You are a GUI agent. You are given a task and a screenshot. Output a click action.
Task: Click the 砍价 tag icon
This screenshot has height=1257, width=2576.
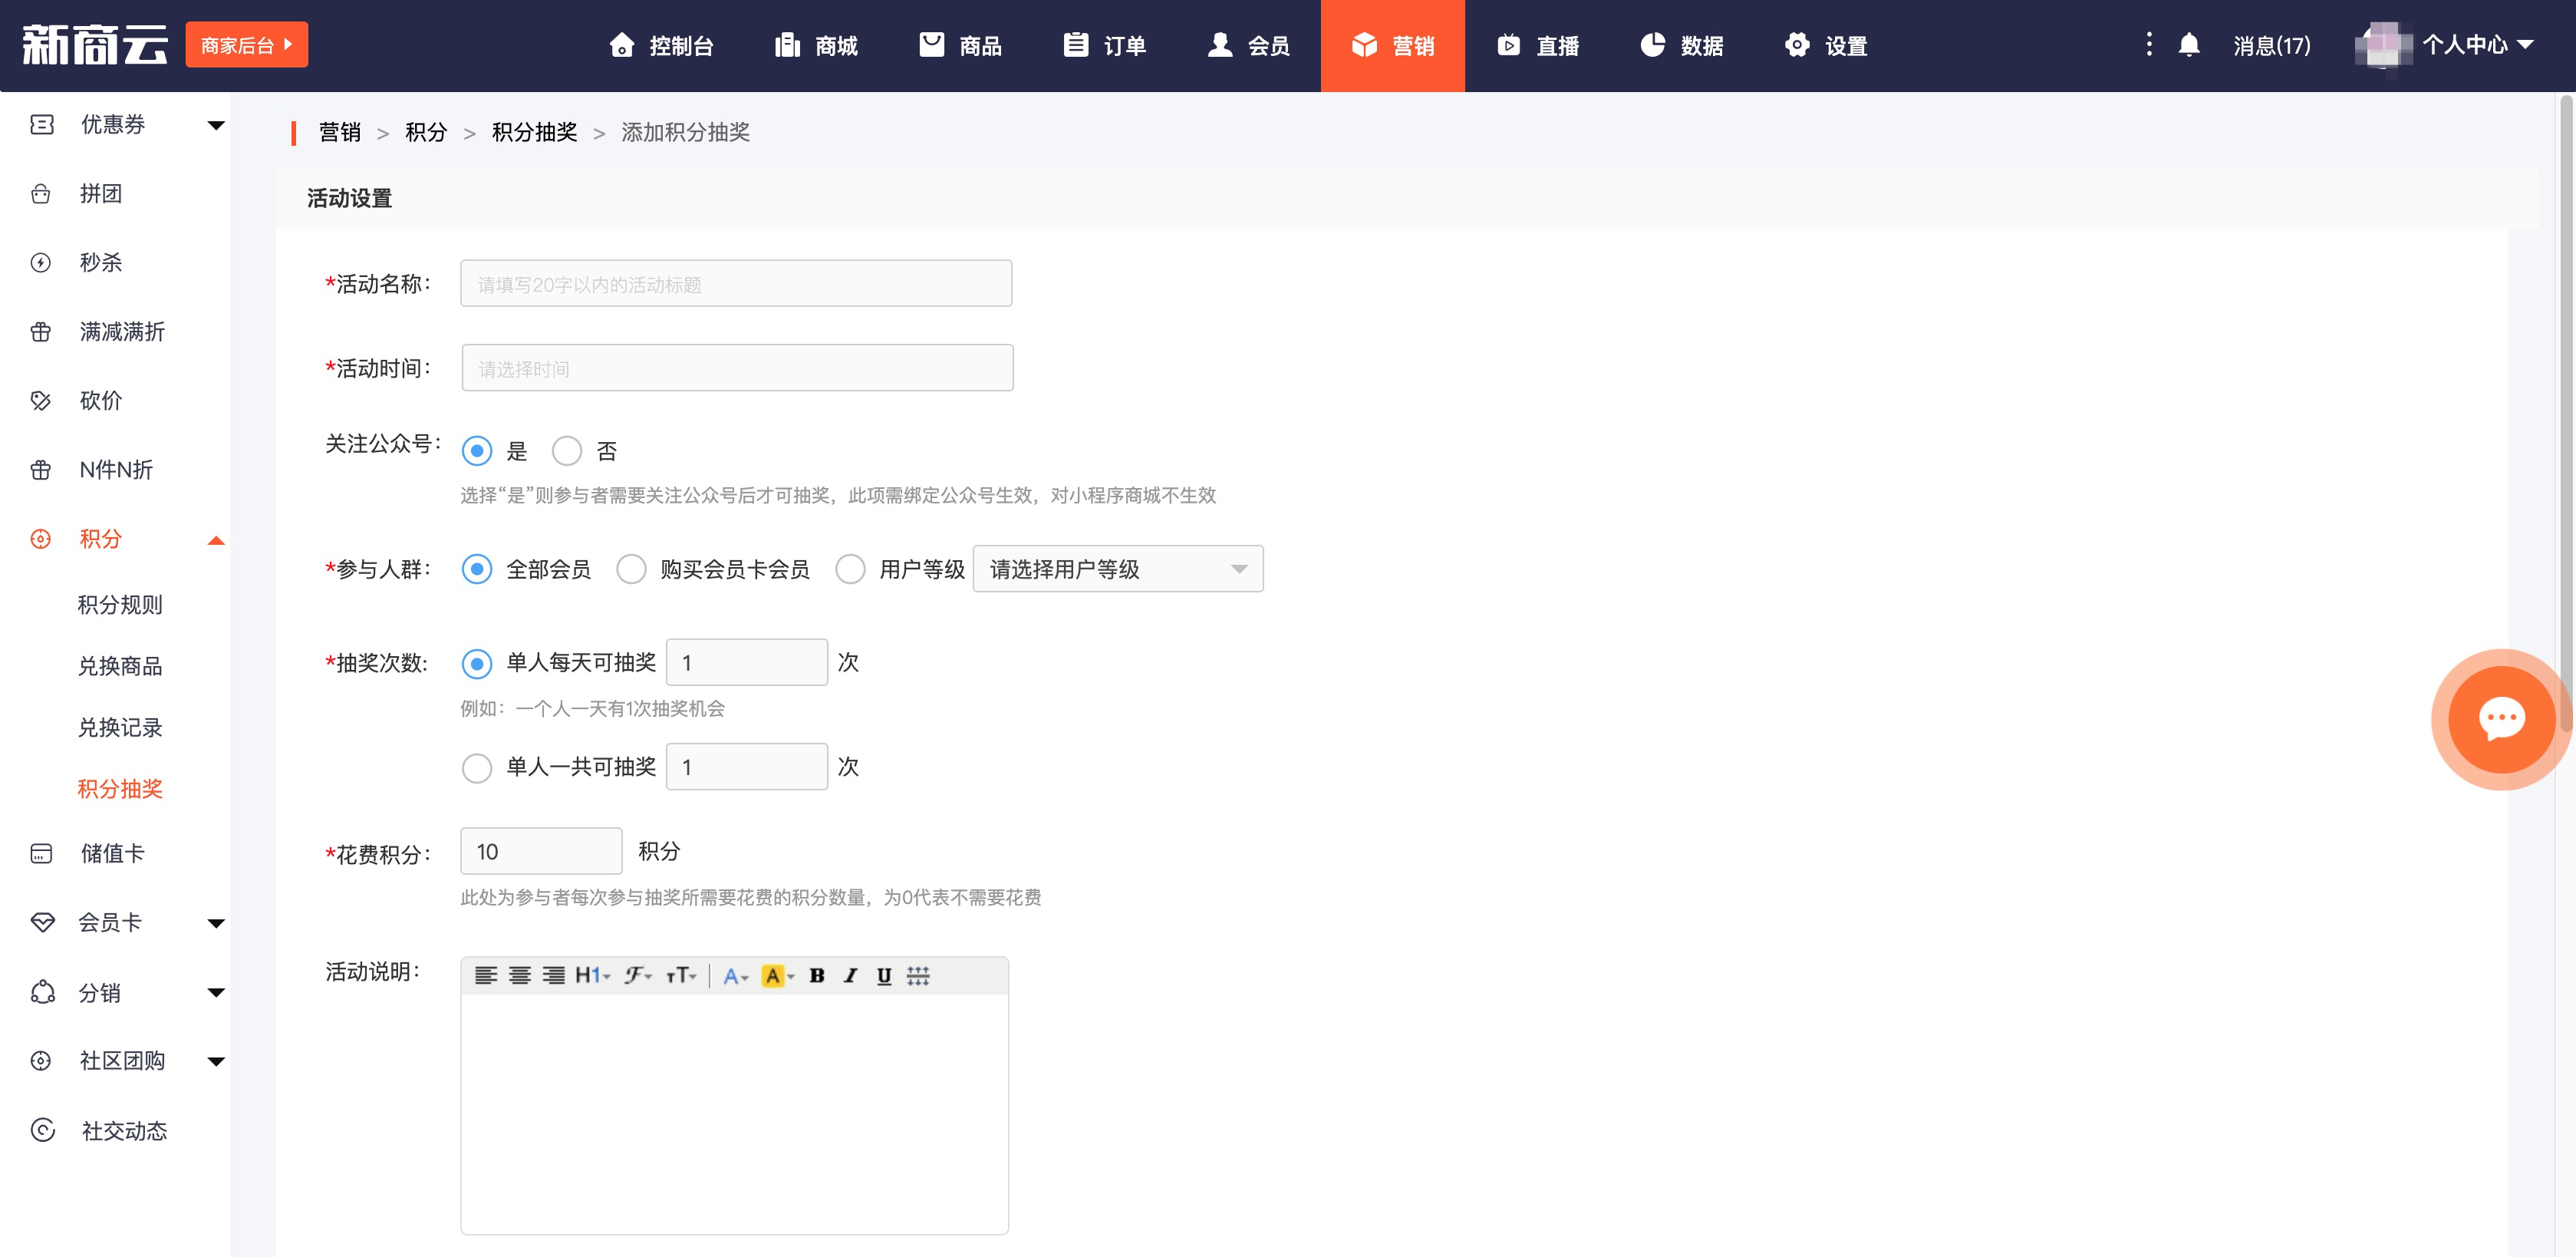pyautogui.click(x=41, y=400)
